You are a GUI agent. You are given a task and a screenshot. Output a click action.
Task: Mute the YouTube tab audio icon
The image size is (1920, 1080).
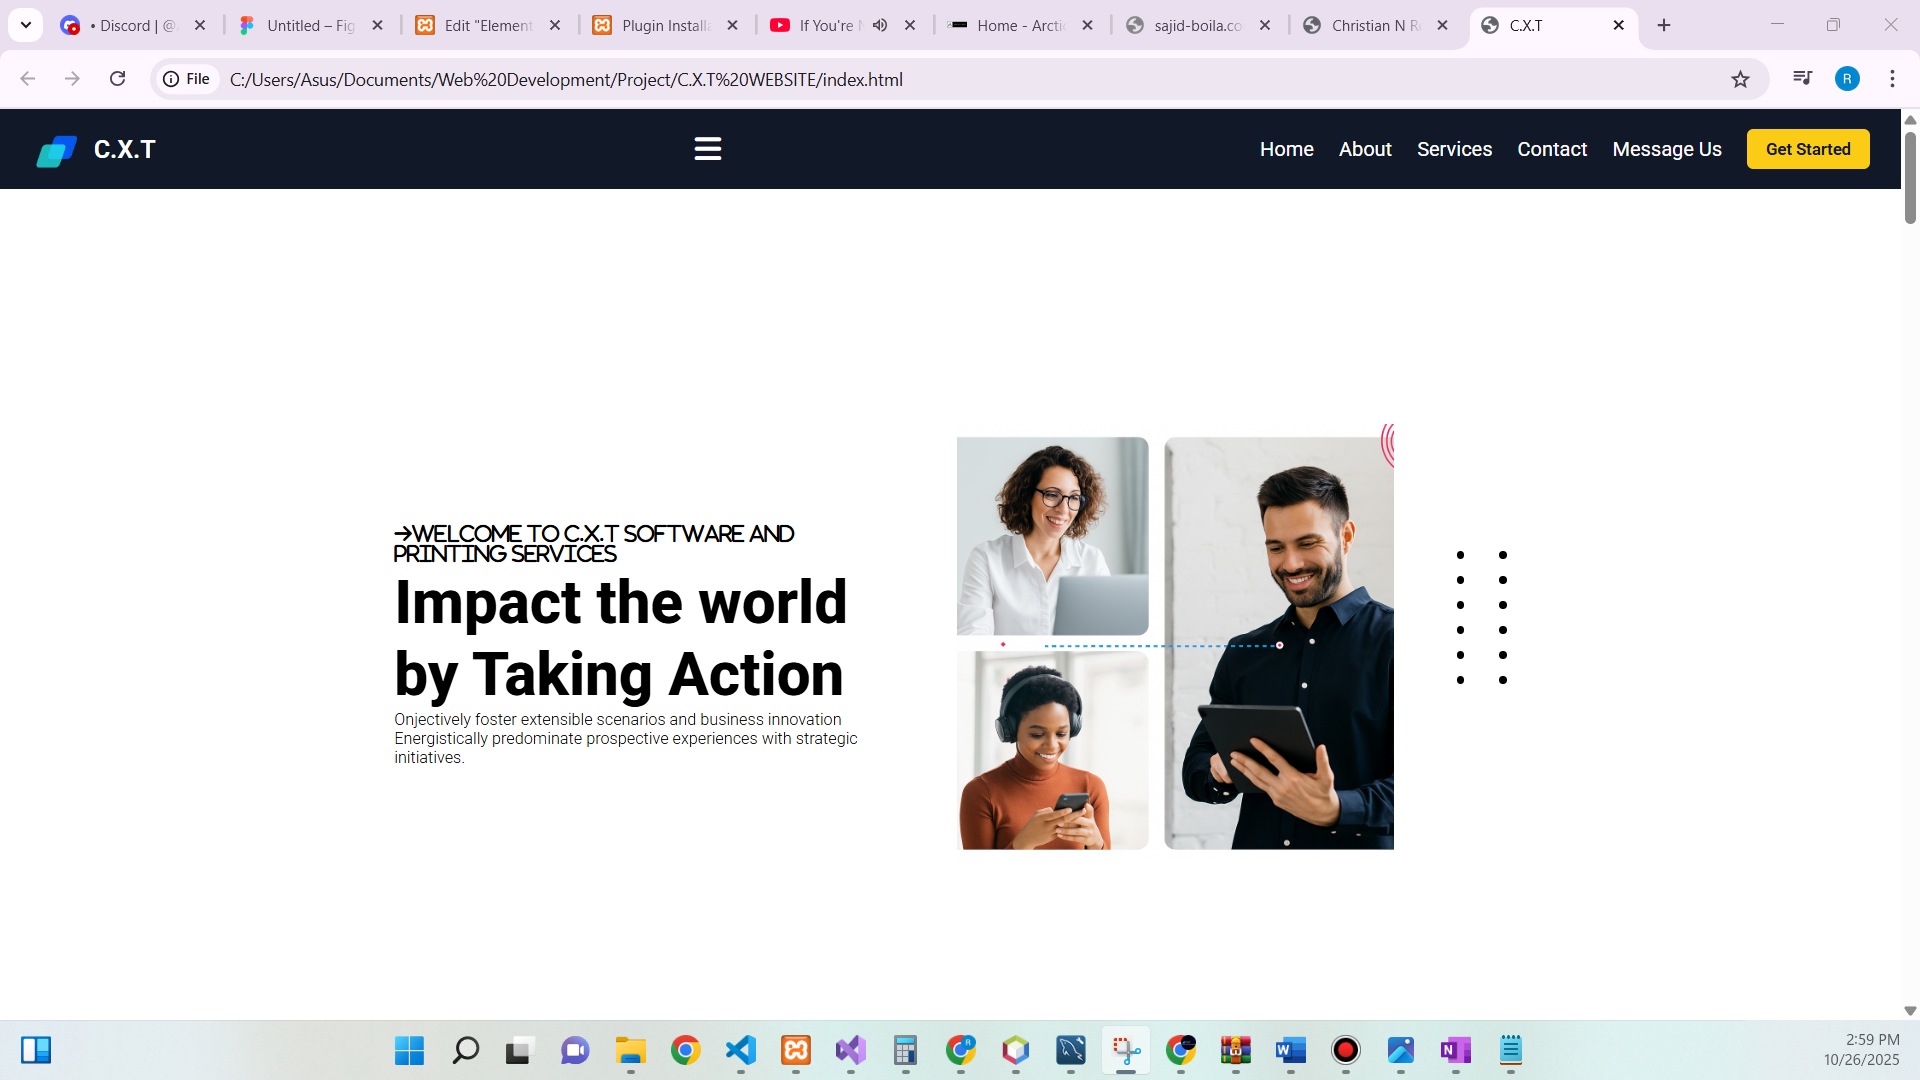[x=880, y=25]
